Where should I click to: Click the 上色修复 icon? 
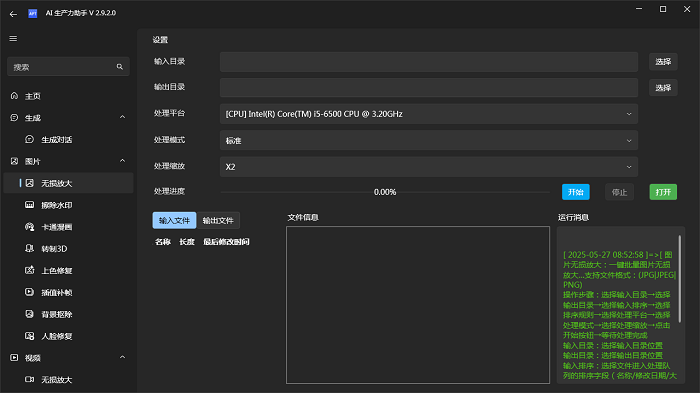tap(29, 270)
